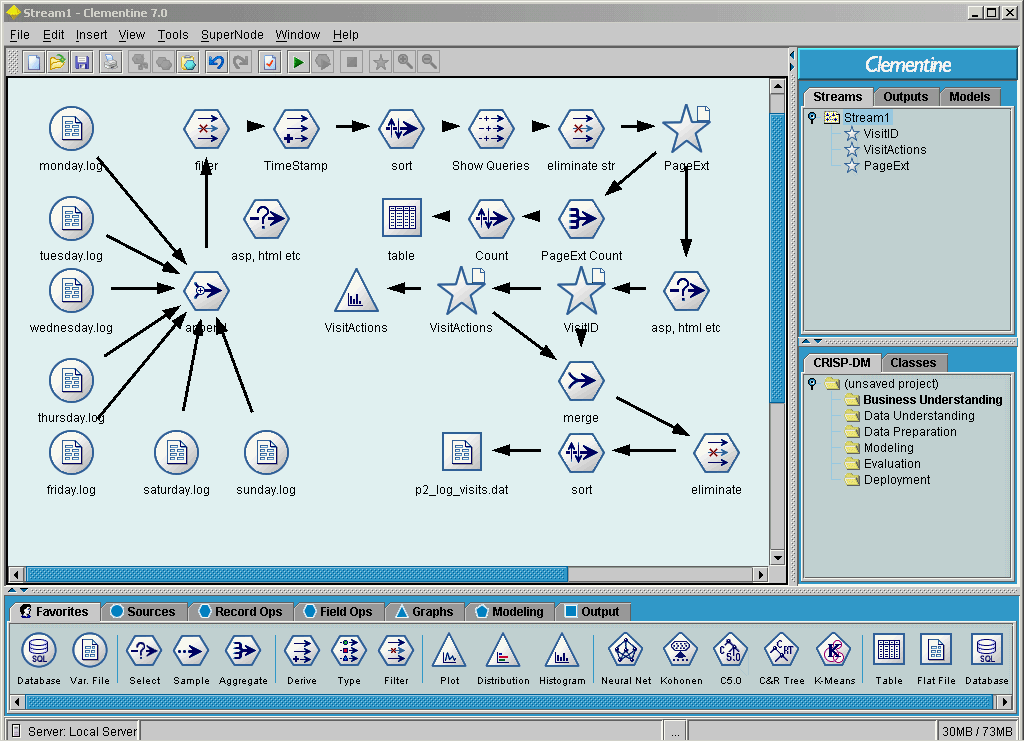The image size is (1024, 741).
Task: Click the Count sort node
Action: tap(491, 219)
